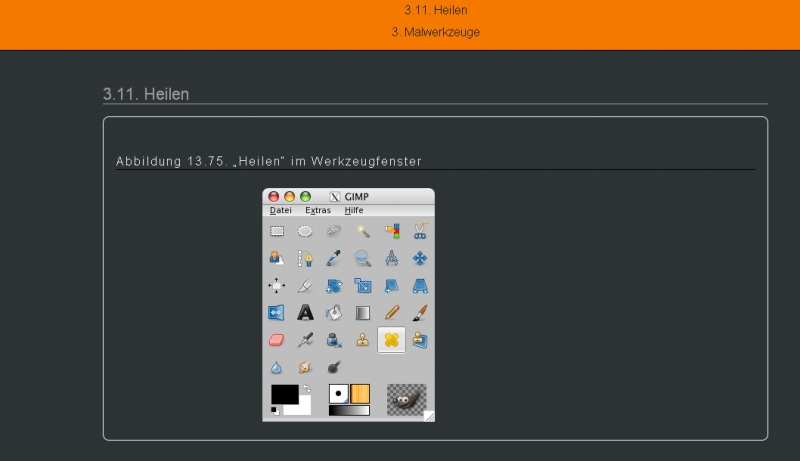Image resolution: width=800 pixels, height=461 pixels.
Task: Pick the Color Picker eyedropper tool
Action: click(334, 259)
